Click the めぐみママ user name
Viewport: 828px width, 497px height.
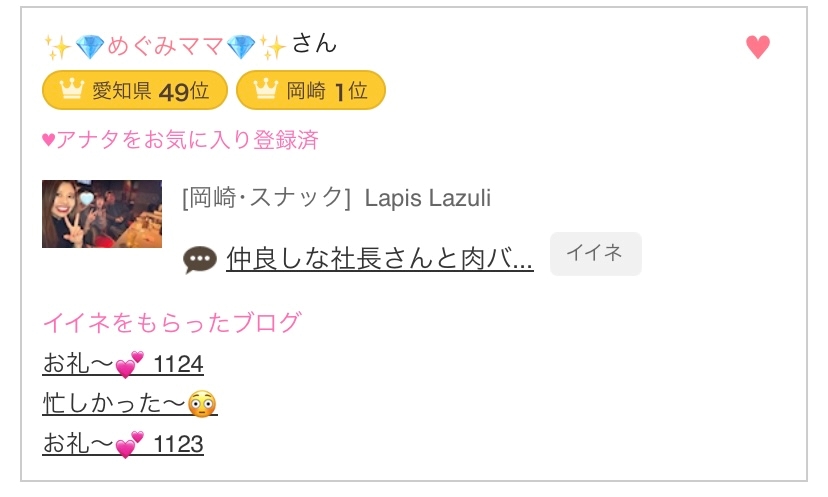click(165, 46)
